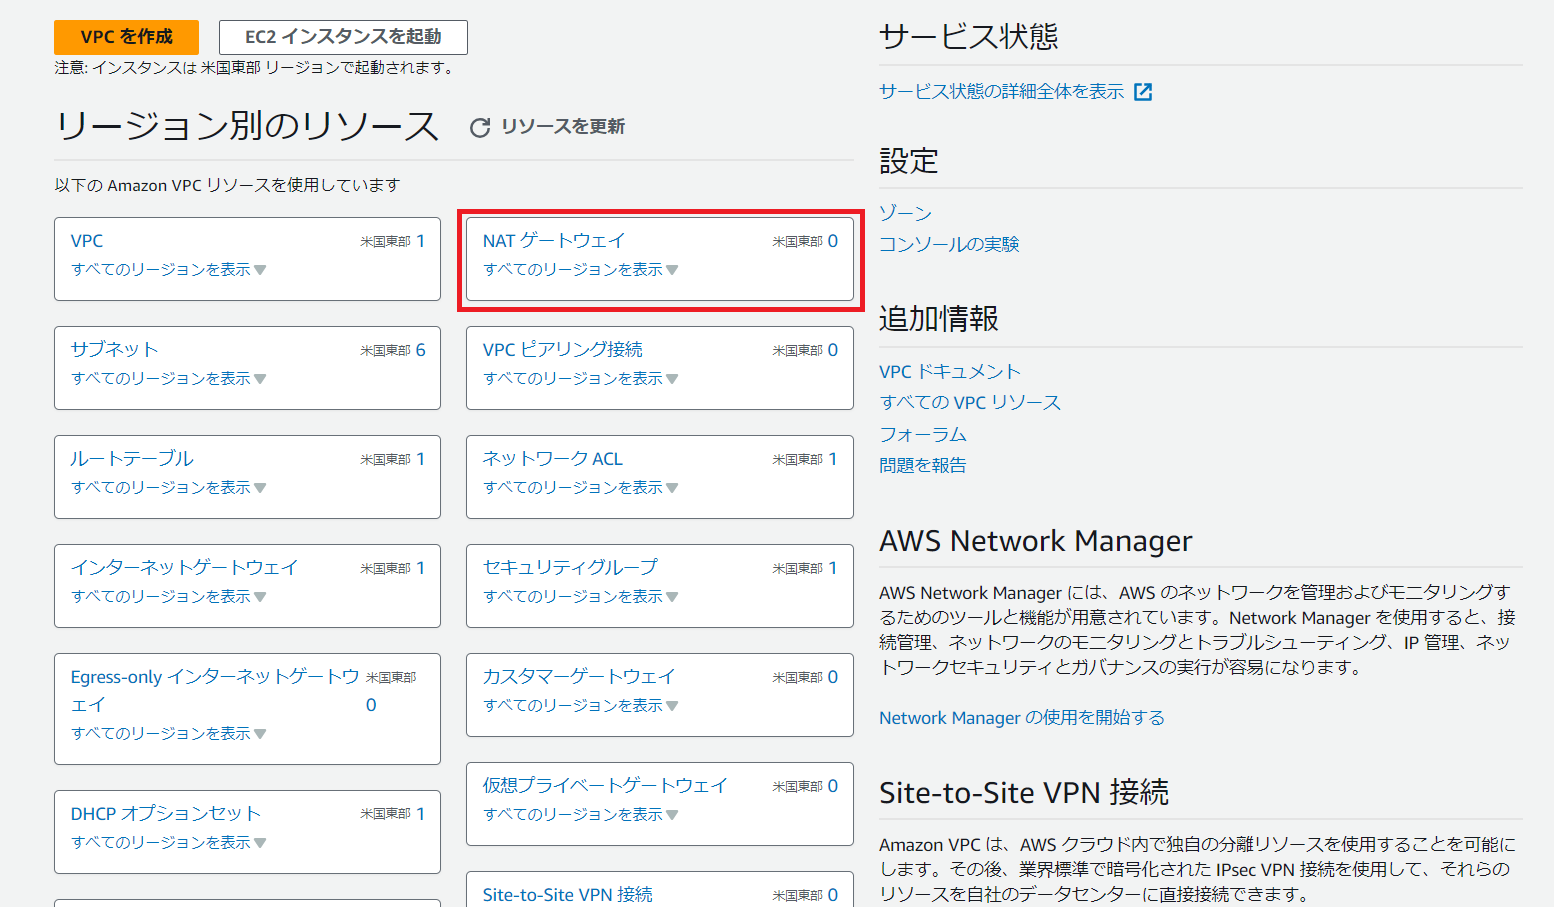Open the DHCP オプションセット link

click(x=165, y=814)
